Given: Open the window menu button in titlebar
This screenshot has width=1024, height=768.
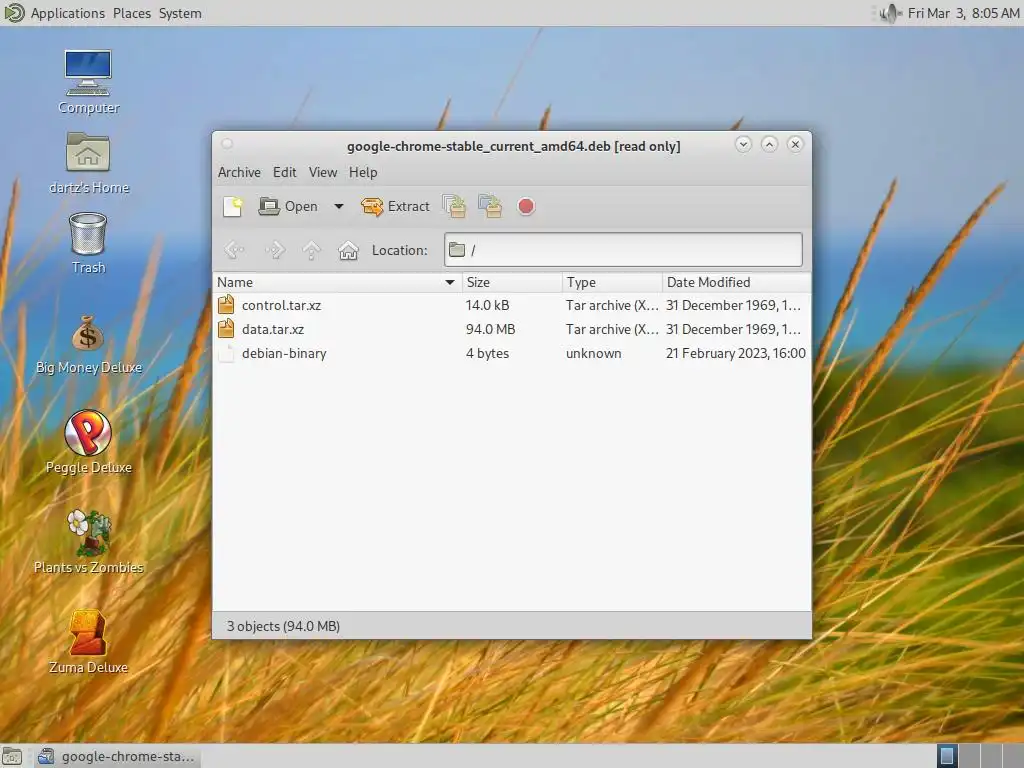Looking at the screenshot, I should pos(227,144).
